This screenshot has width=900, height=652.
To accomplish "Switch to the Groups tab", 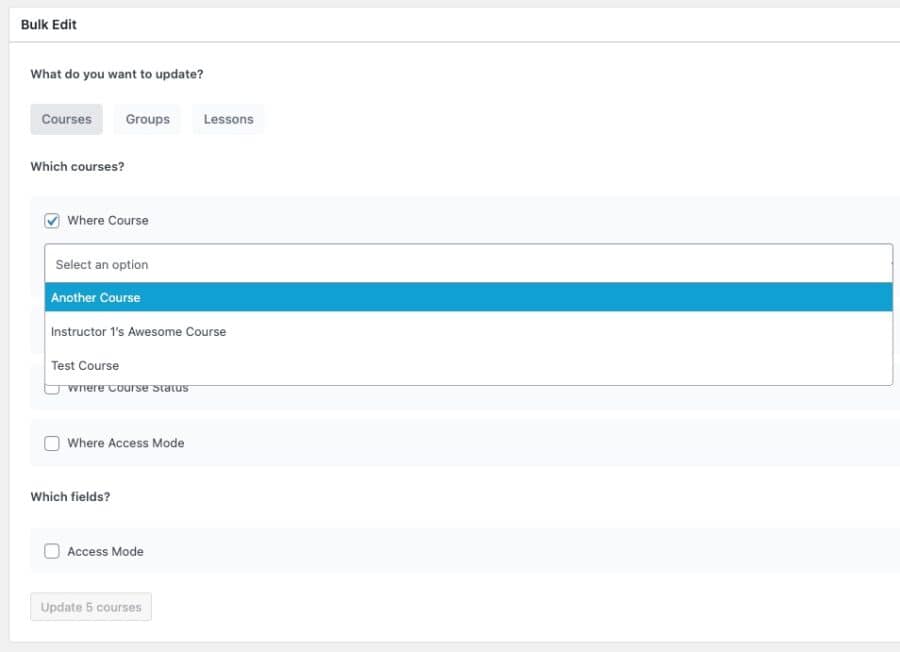I will click(148, 119).
